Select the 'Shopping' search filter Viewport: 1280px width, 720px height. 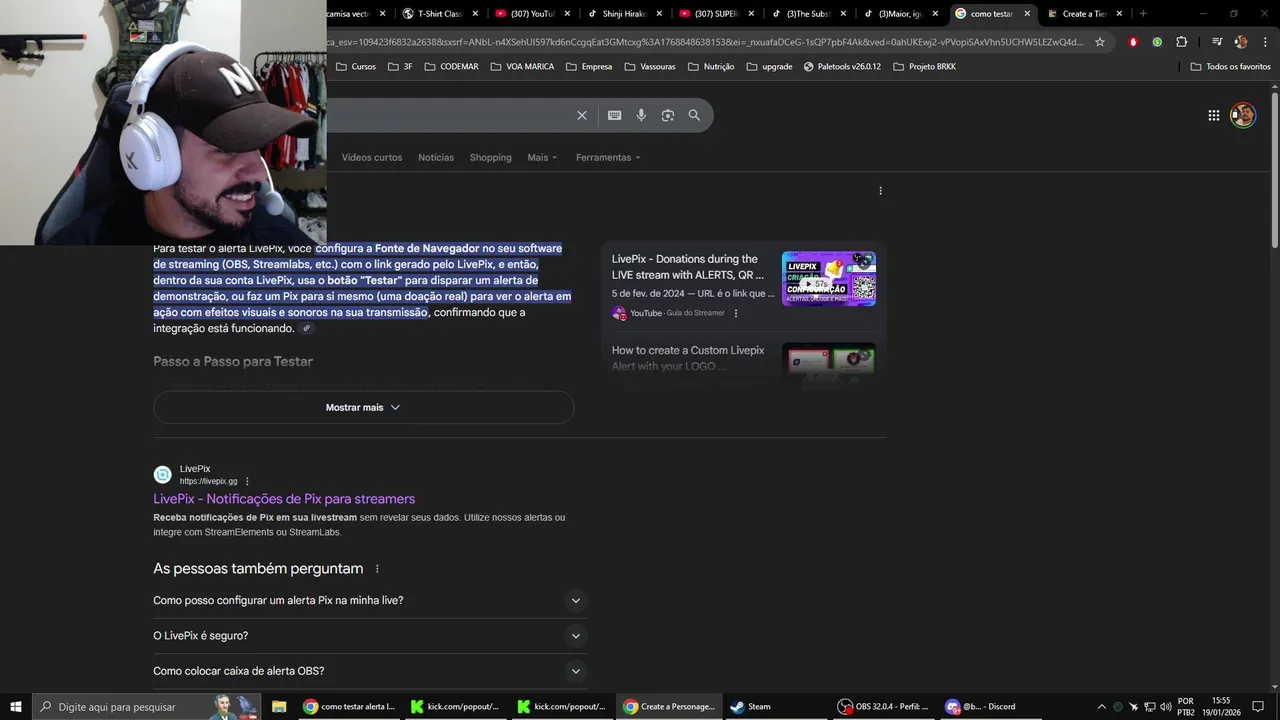coord(491,157)
